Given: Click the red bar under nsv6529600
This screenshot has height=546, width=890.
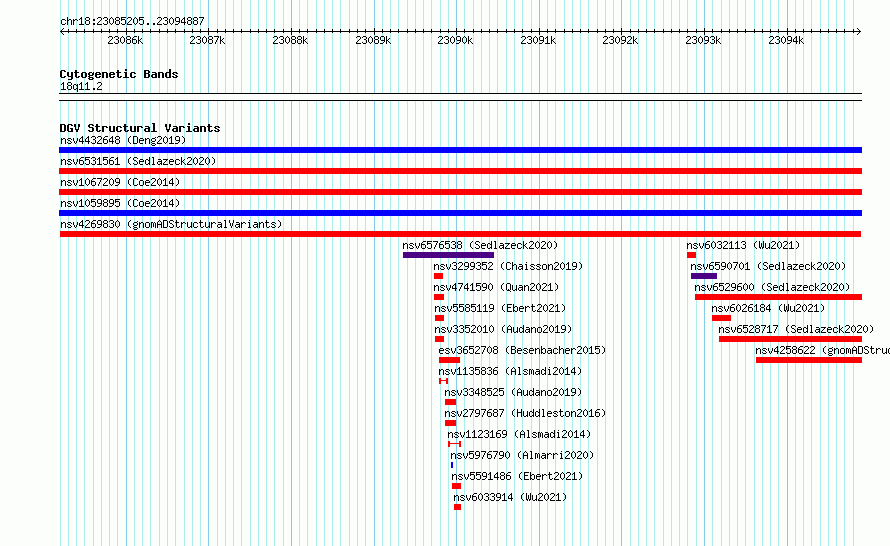Looking at the screenshot, I should coord(778,297).
